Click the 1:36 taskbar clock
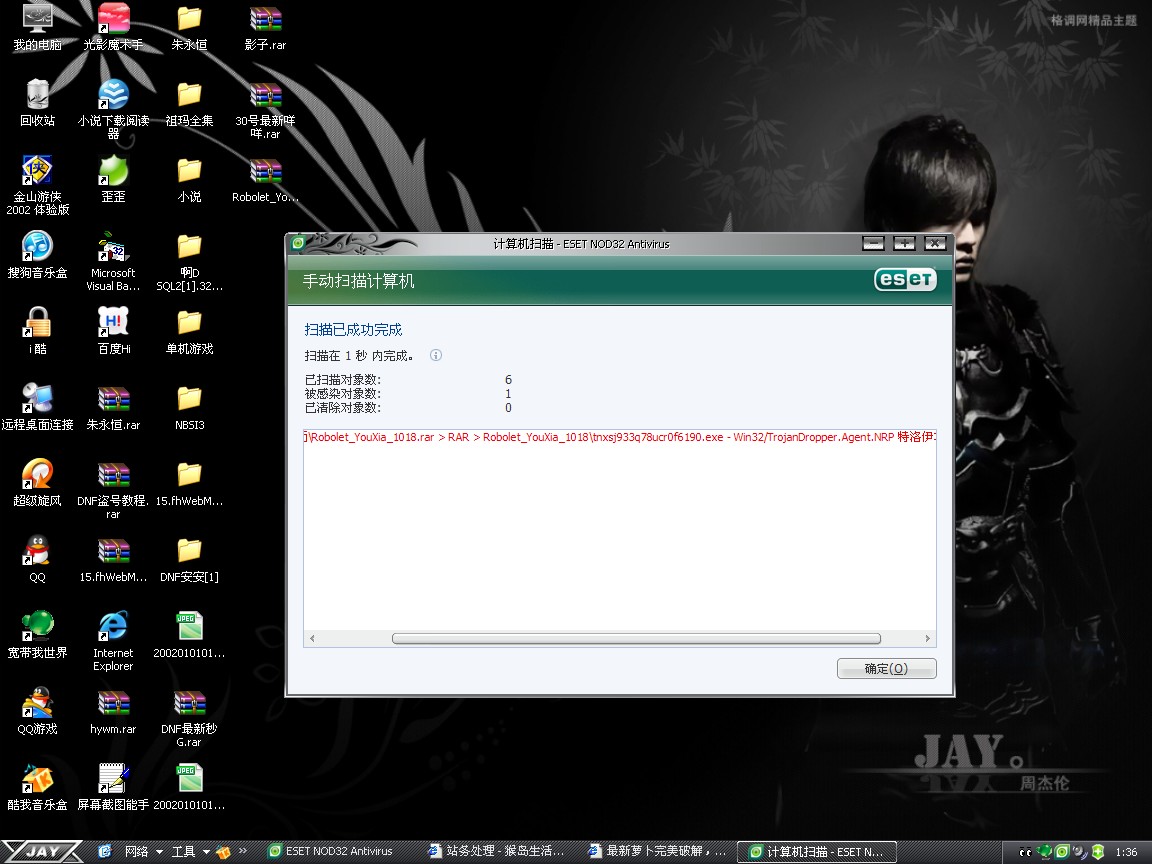1152x864 pixels. (1126, 852)
